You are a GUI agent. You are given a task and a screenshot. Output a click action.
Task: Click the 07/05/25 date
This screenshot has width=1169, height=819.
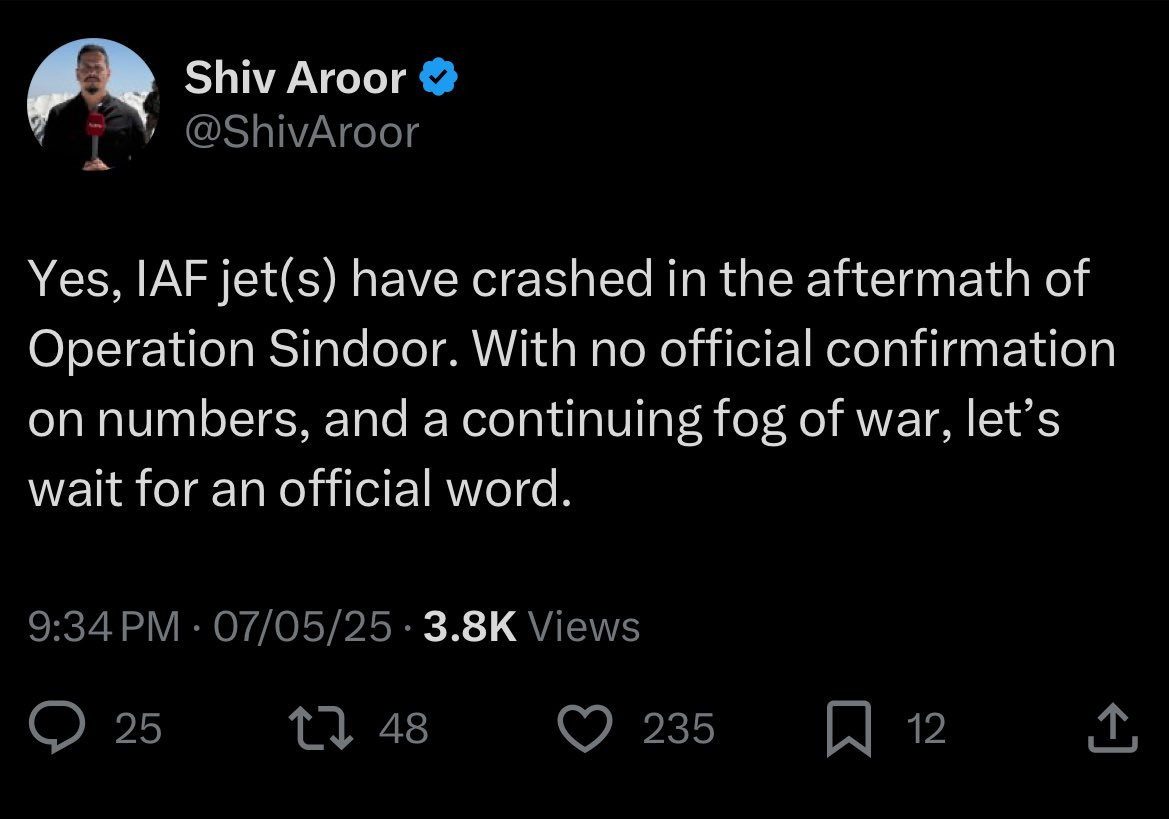305,627
